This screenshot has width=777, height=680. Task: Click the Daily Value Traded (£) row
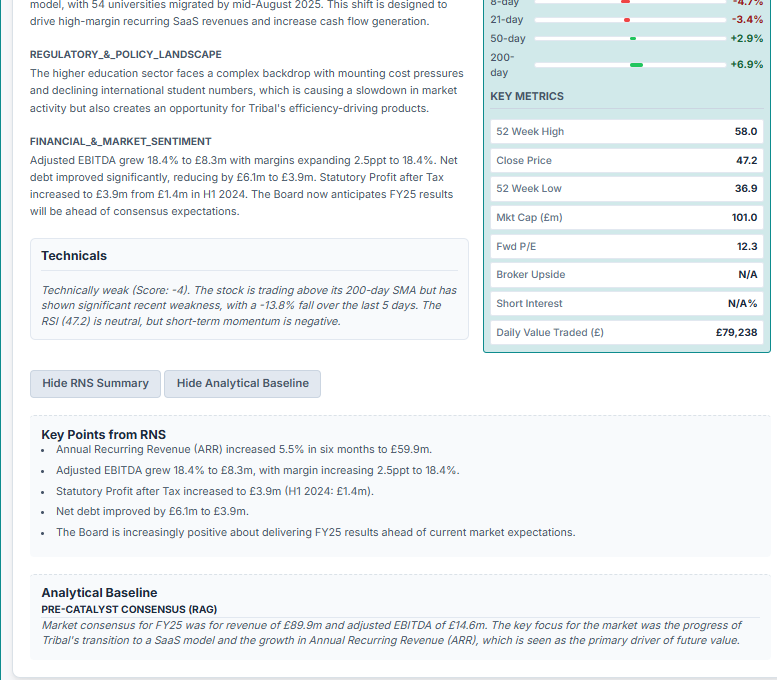[x=626, y=332]
